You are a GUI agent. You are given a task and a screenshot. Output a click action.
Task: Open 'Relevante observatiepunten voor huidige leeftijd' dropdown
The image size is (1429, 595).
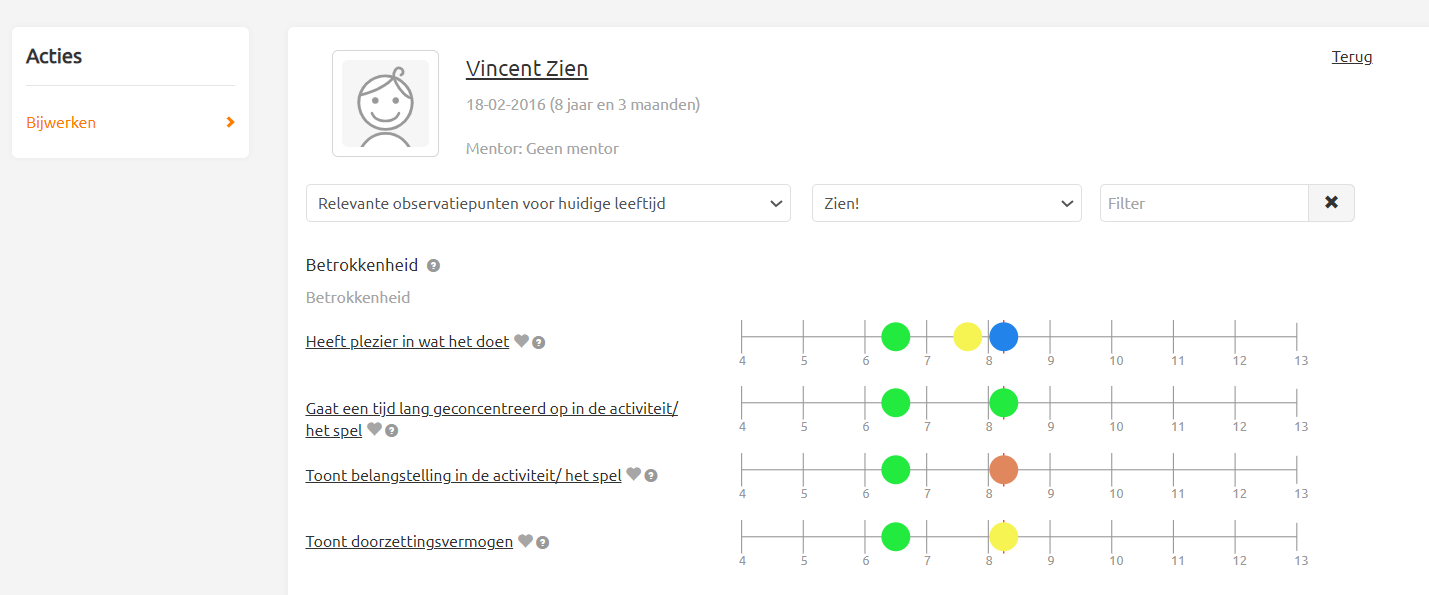tap(548, 203)
